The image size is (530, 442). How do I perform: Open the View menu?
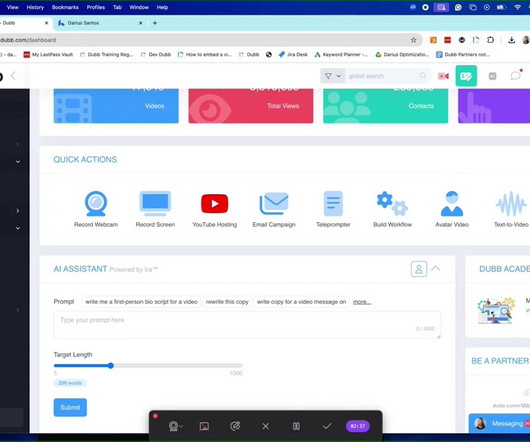[13, 7]
